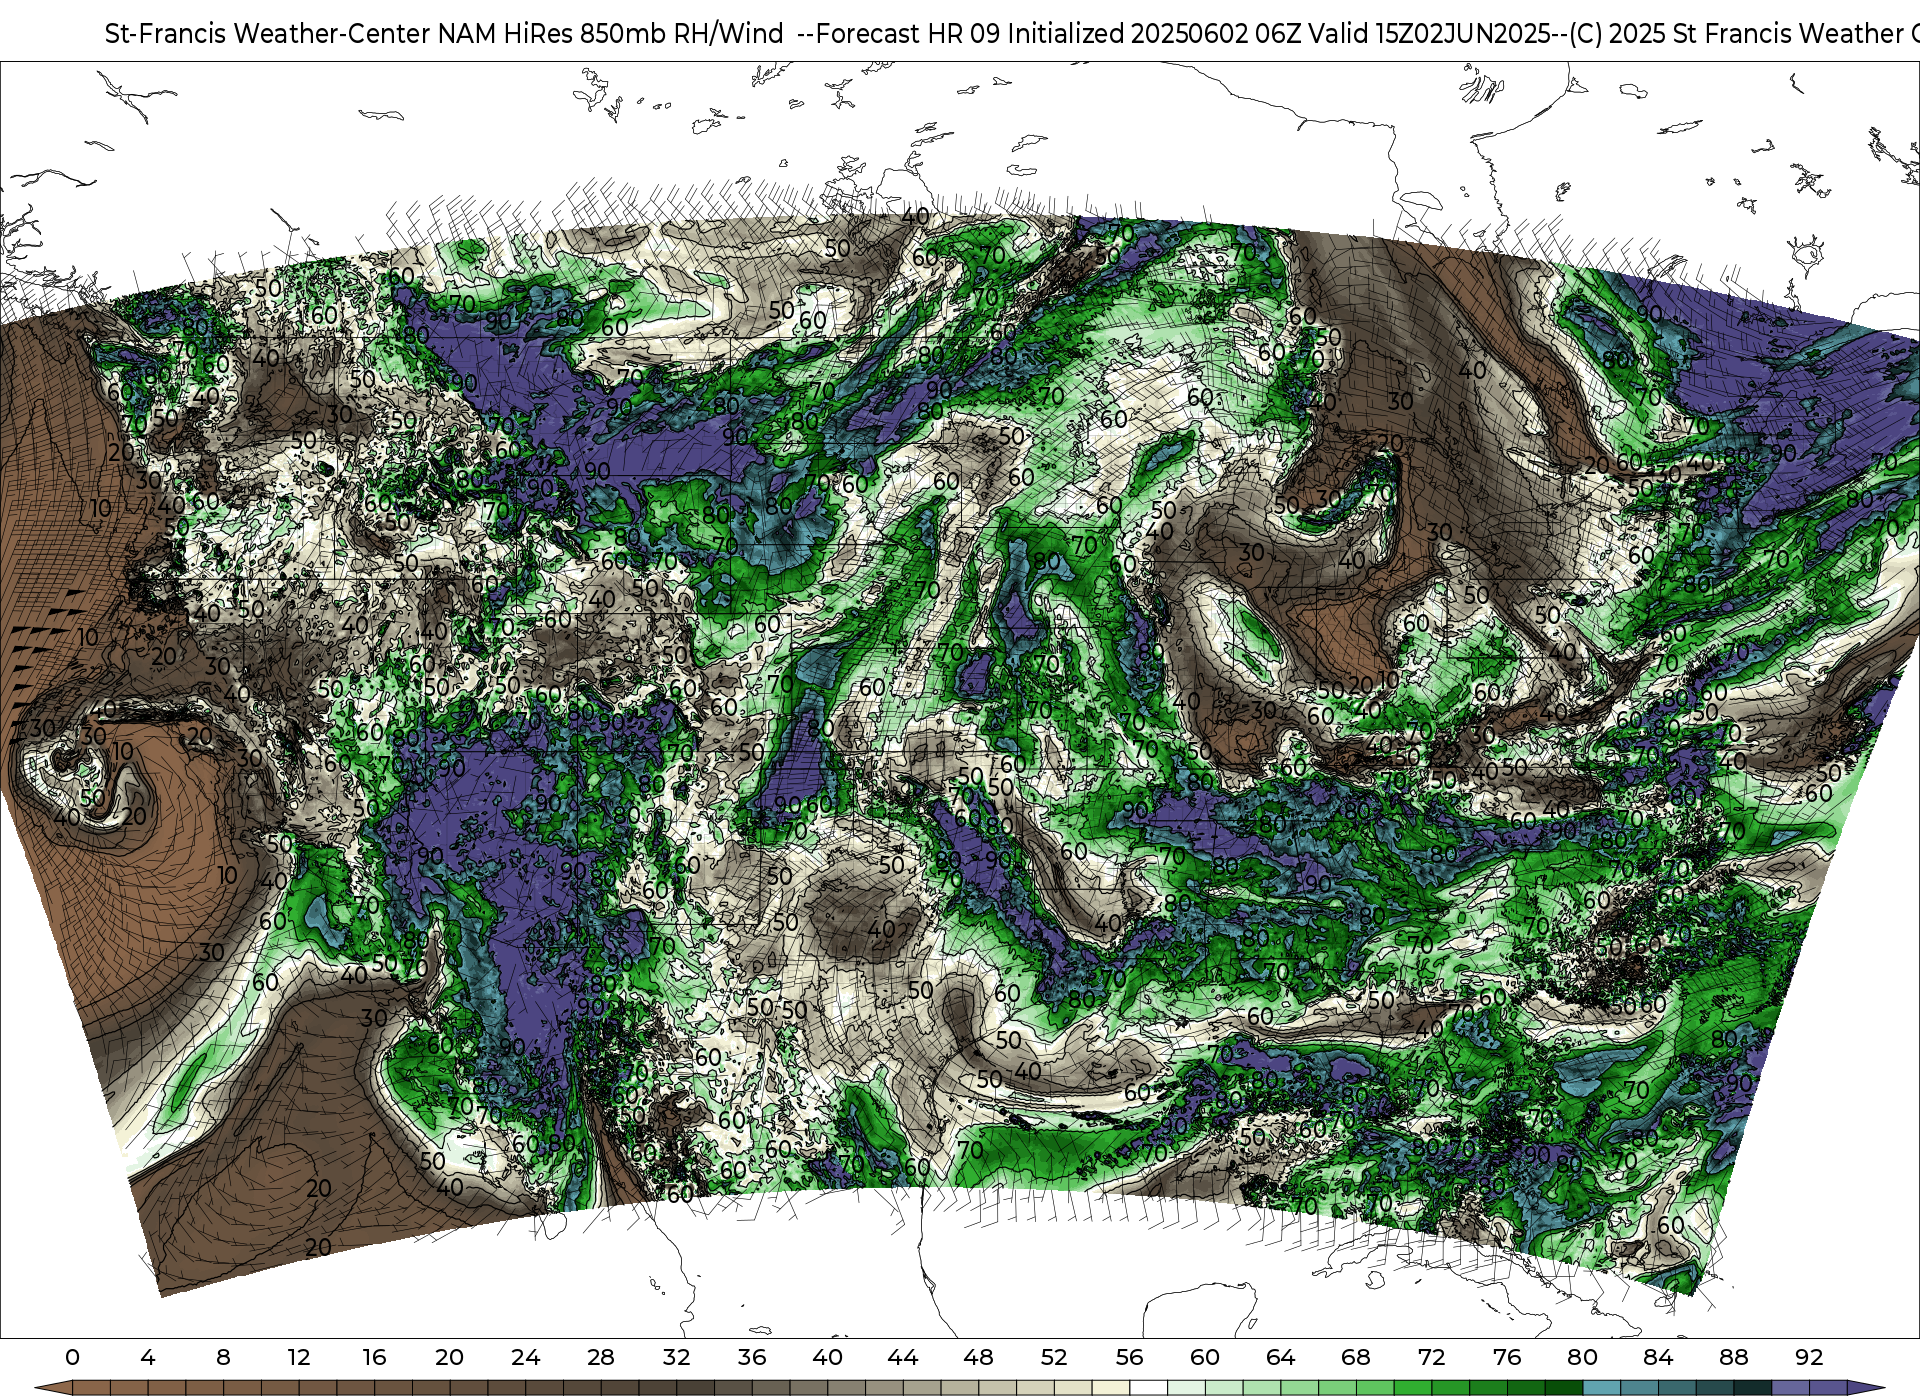Select the '64' legend number
The image size is (1920, 1400).
1280,1358
